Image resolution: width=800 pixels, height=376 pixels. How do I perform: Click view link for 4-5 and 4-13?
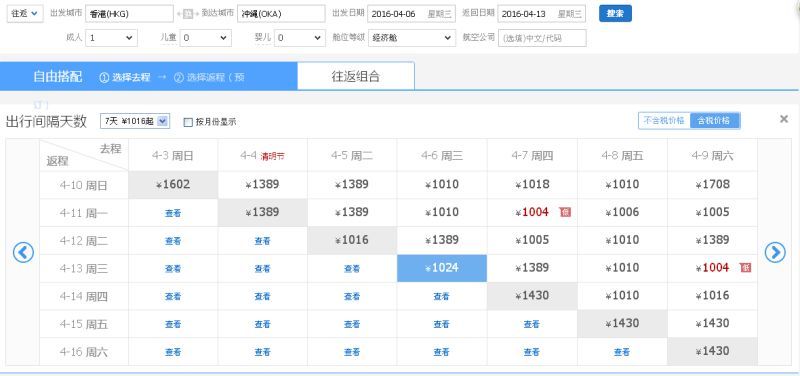point(352,269)
